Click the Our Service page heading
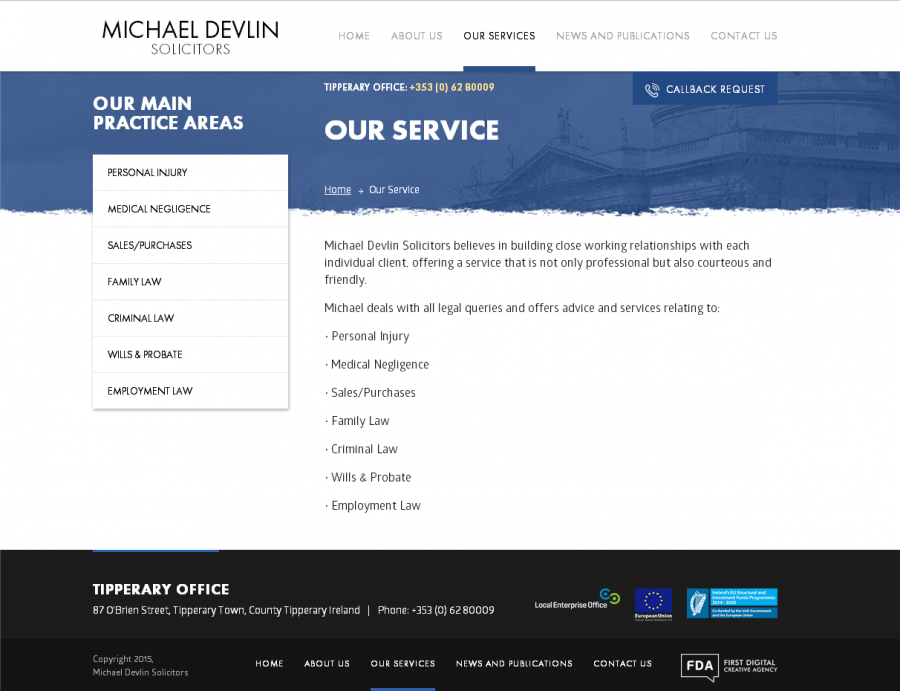 tap(412, 130)
